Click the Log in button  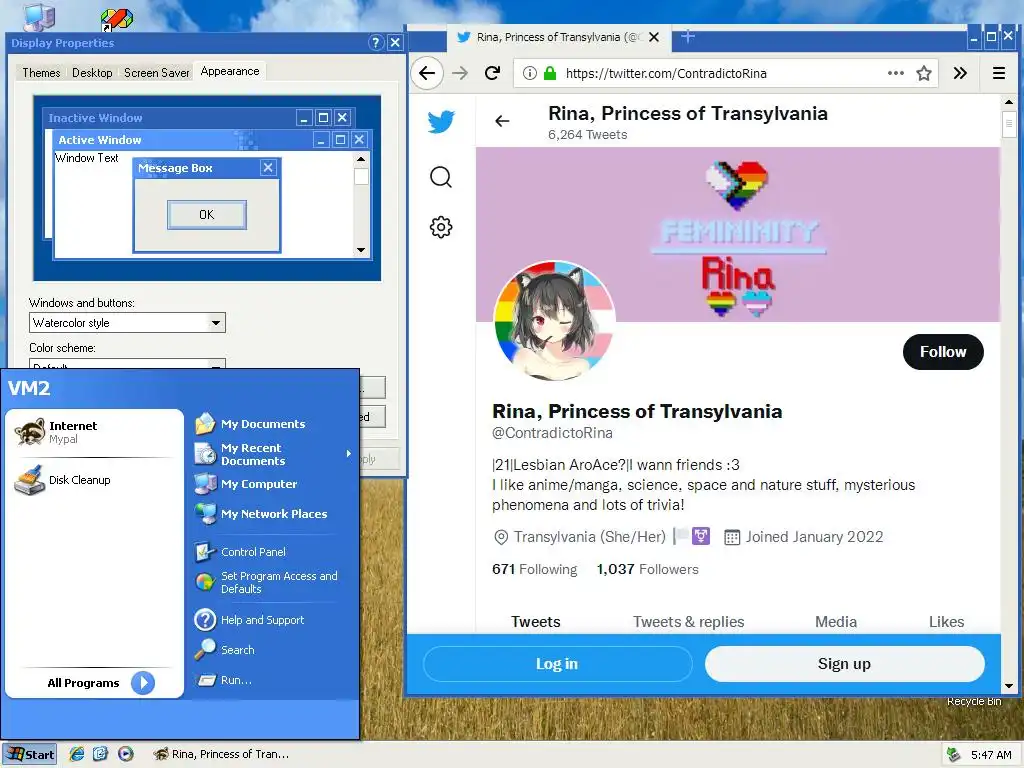(x=557, y=664)
